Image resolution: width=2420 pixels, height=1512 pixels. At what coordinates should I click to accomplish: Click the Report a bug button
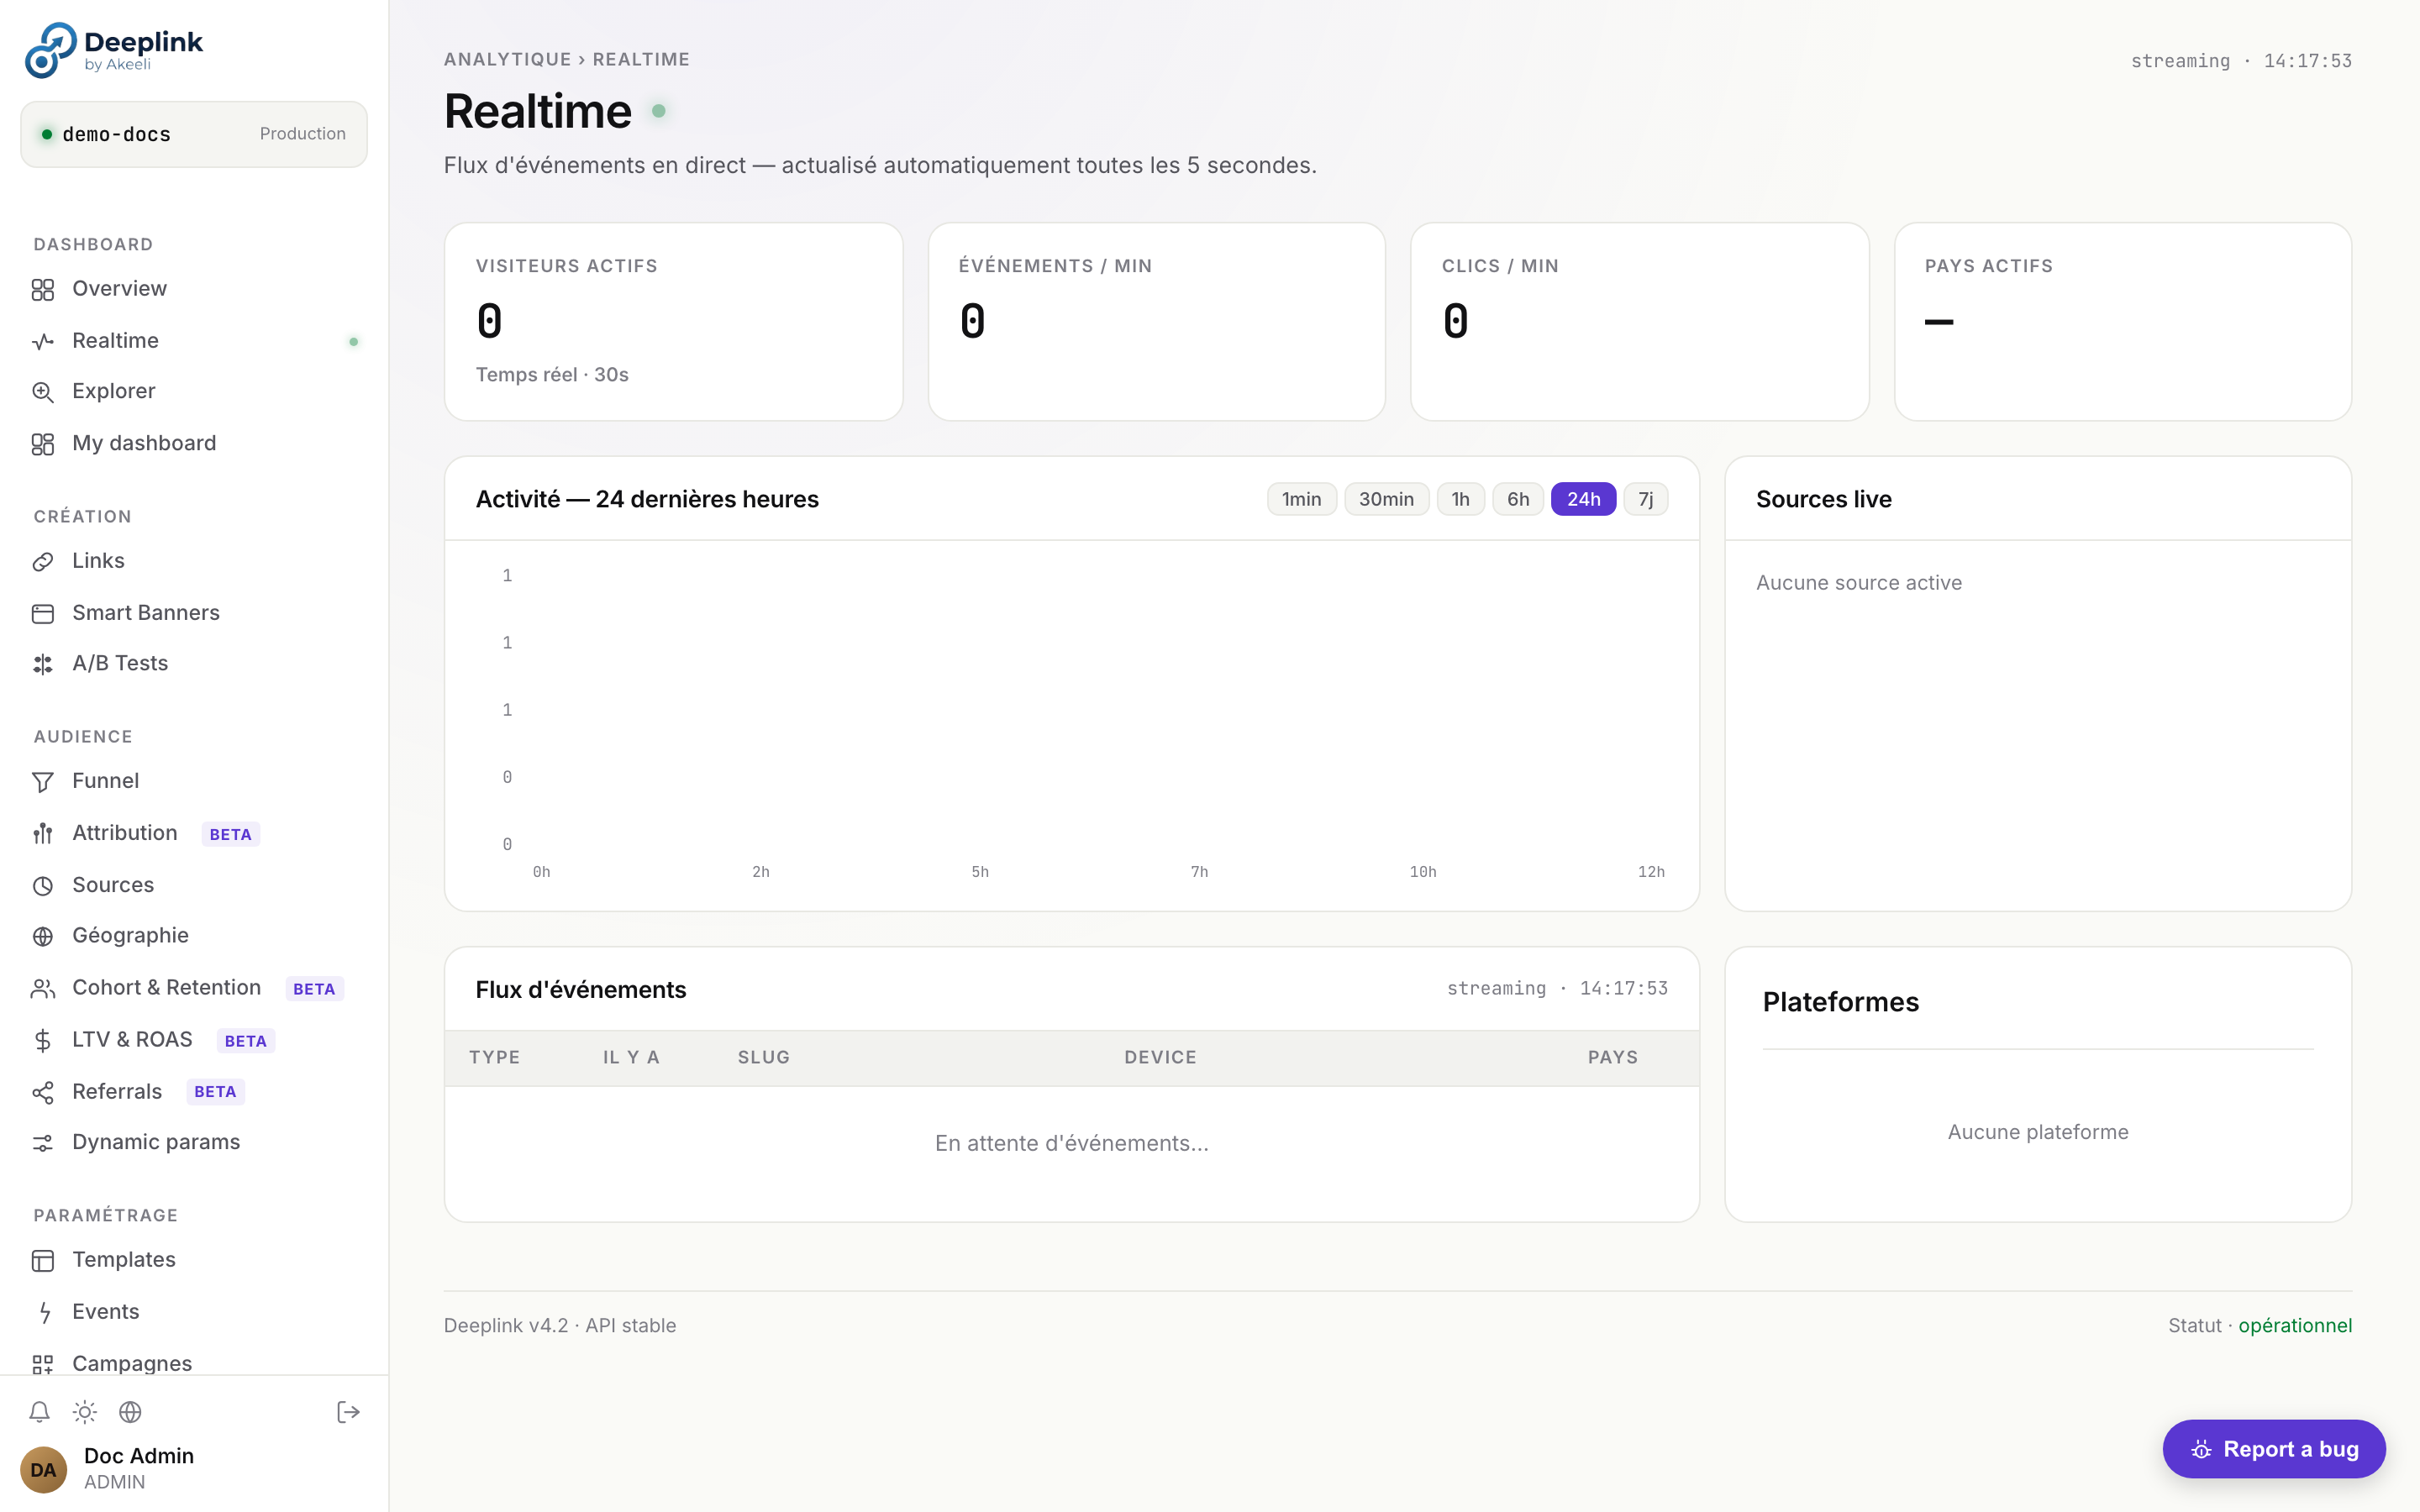click(x=2273, y=1449)
